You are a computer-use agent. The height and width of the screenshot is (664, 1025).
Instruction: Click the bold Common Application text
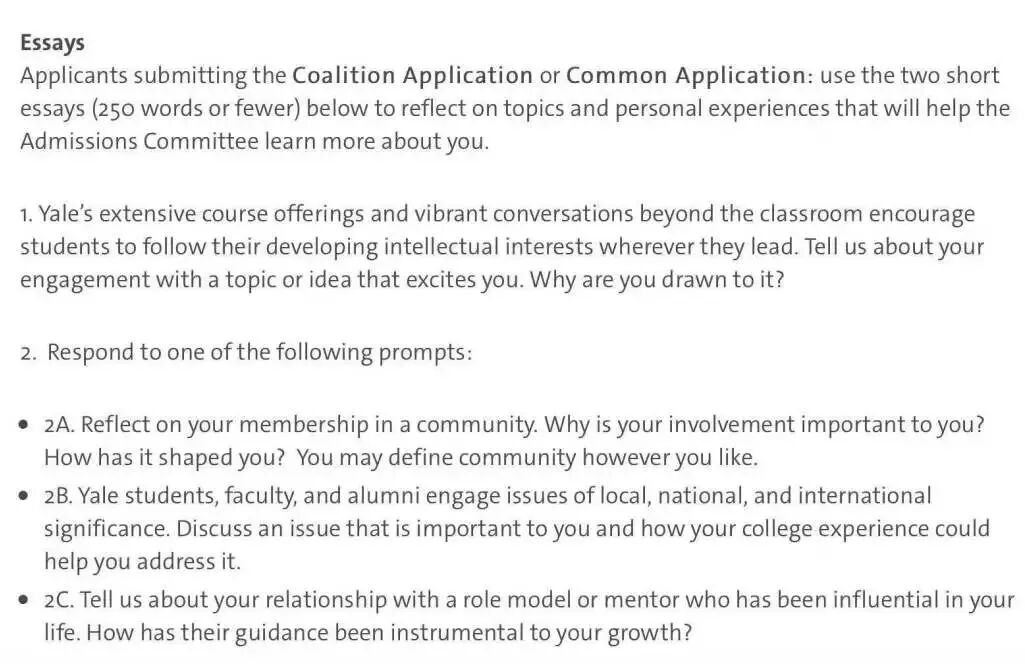686,76
